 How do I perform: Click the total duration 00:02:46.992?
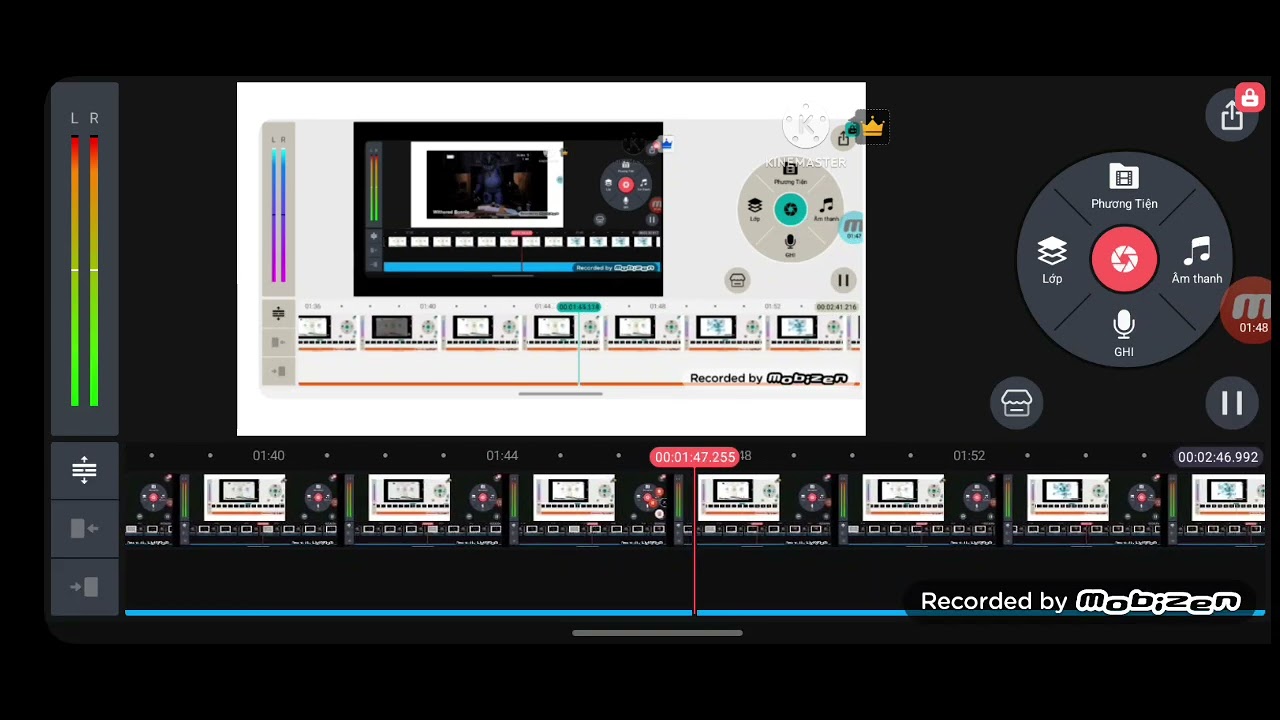click(1218, 457)
